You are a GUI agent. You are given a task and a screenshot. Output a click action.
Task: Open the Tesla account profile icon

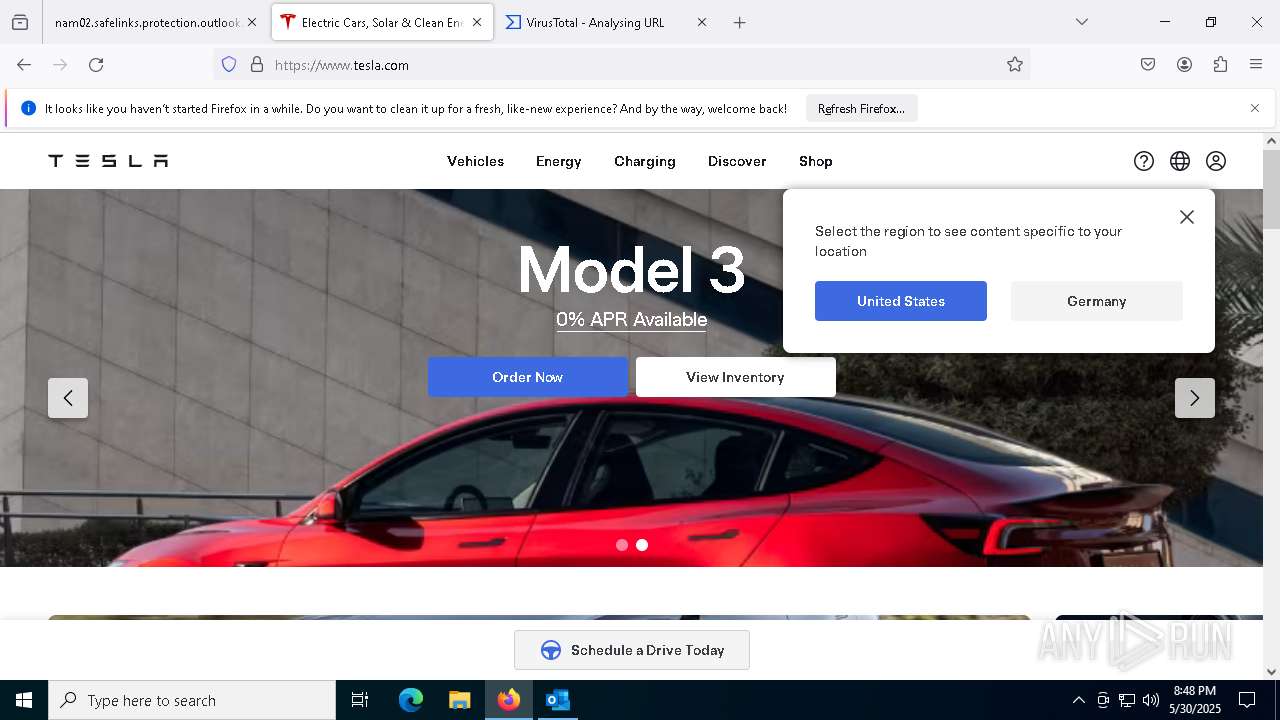click(1216, 161)
